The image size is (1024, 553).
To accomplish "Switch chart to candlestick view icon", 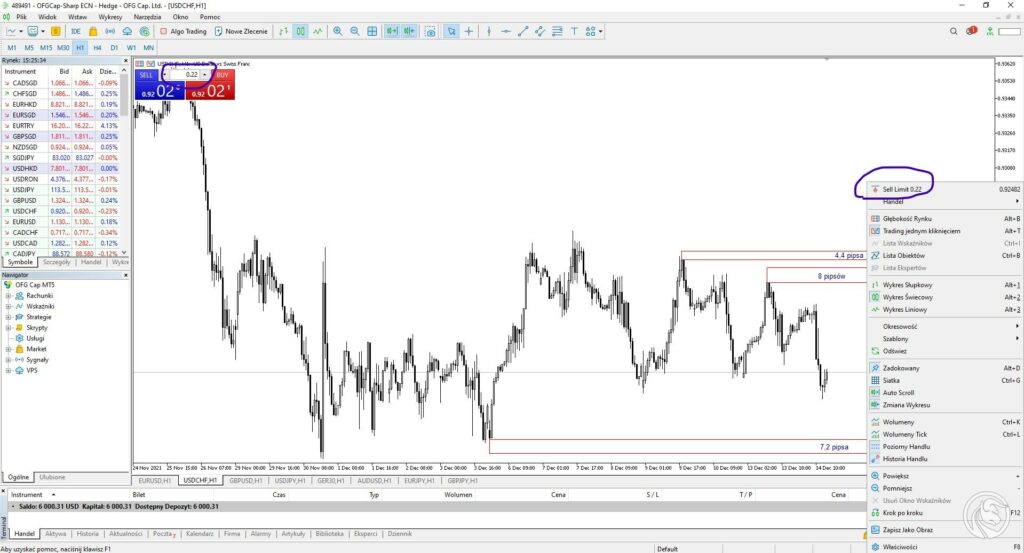I will click(300, 32).
